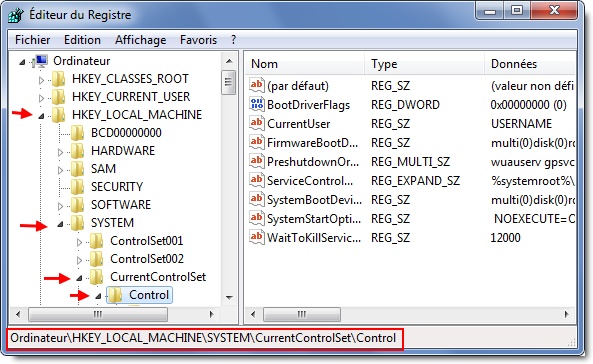Image resolution: width=593 pixels, height=364 pixels.
Task: Collapse the Control key
Action: (x=98, y=296)
